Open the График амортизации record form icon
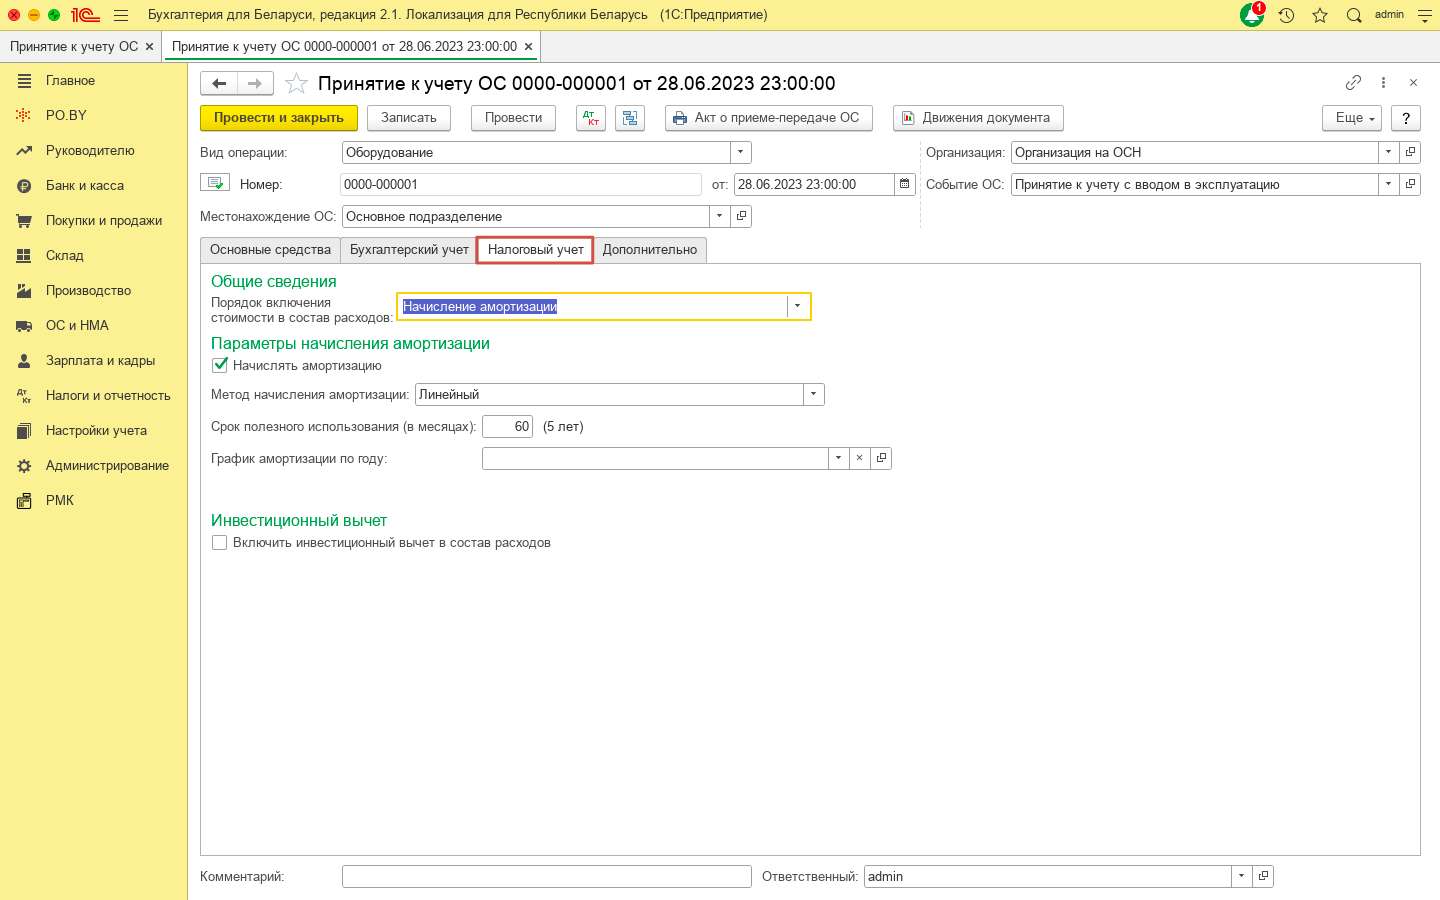1440x900 pixels. click(x=881, y=458)
